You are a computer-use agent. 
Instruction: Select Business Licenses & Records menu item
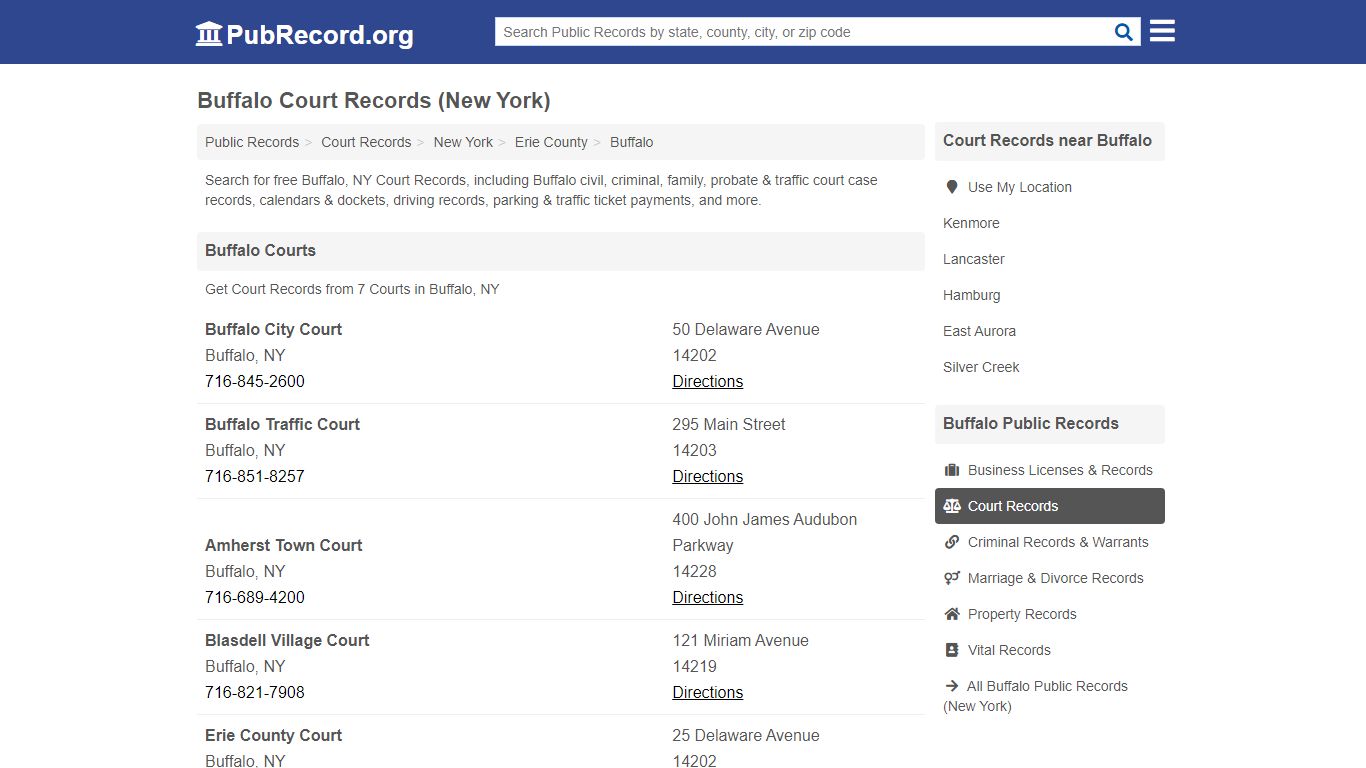pyautogui.click(x=1050, y=470)
